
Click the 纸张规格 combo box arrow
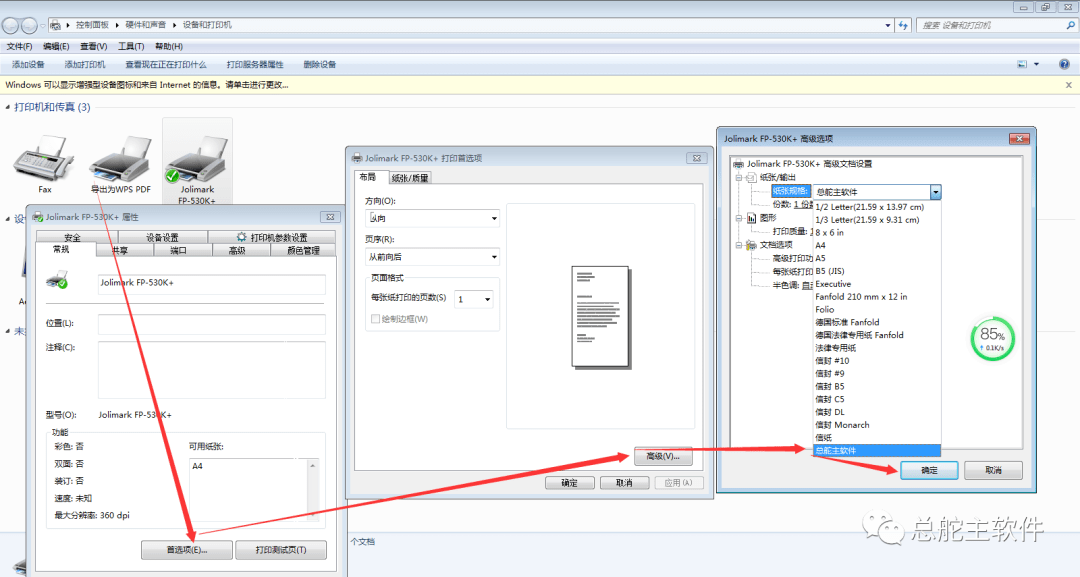935,192
